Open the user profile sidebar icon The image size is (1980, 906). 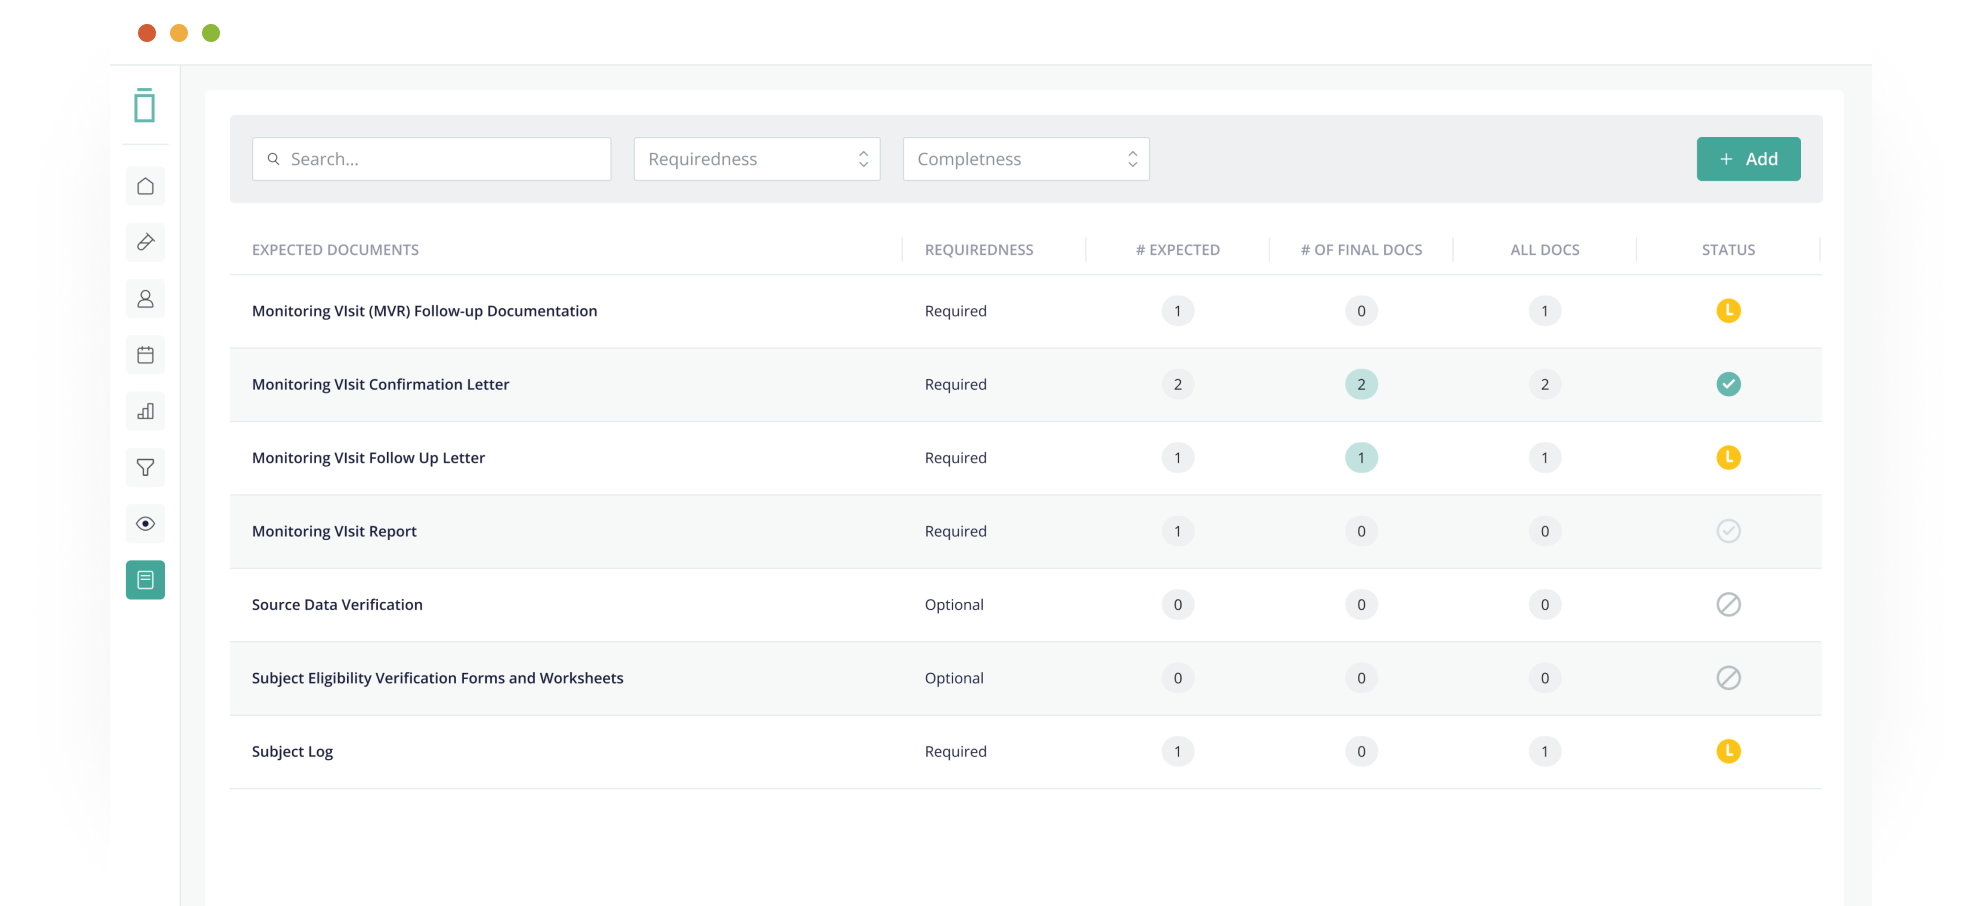coord(145,299)
